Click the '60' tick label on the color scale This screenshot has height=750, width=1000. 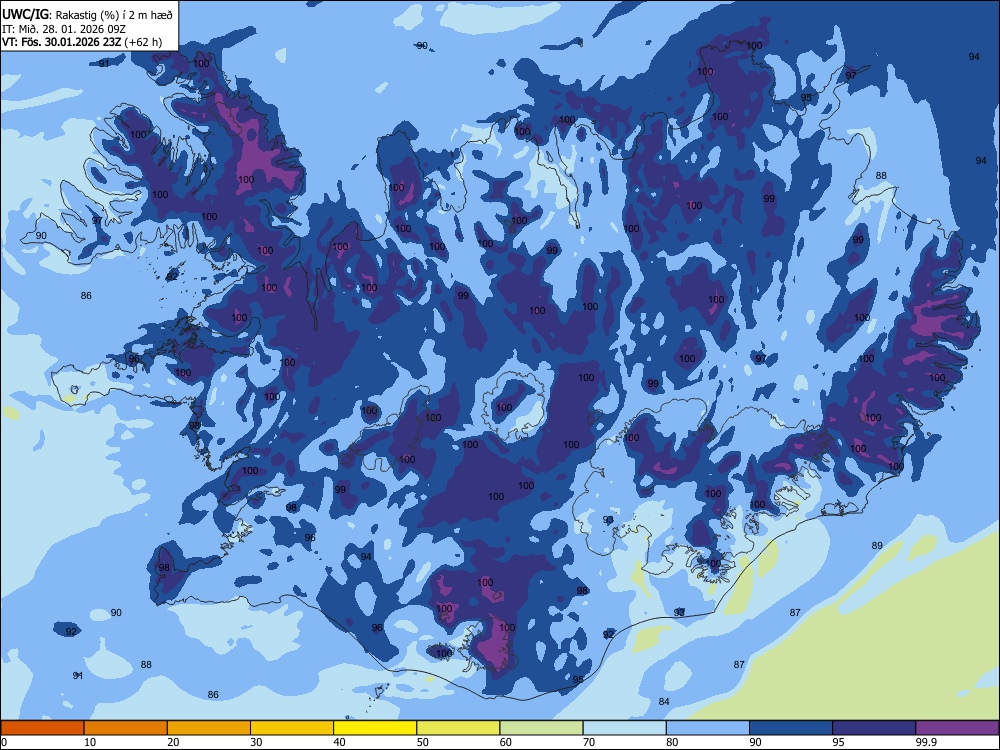(x=506, y=742)
